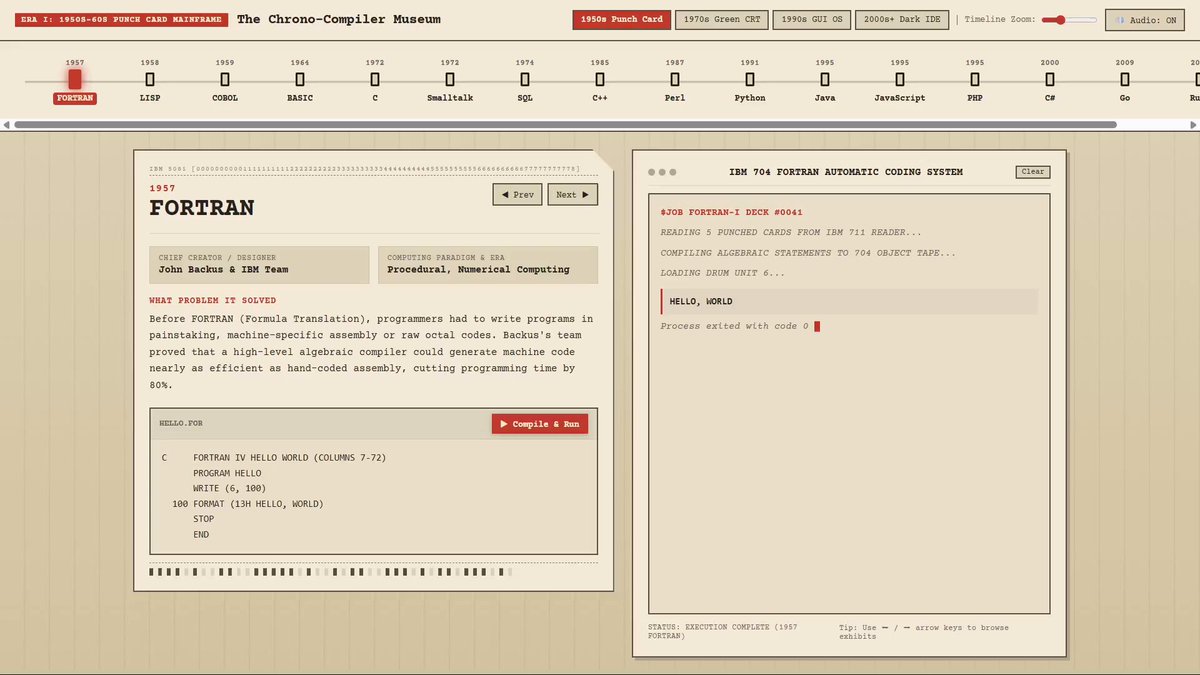Click the 'WHAT PROBLEM IT SOLVED' heading

[x=213, y=300]
